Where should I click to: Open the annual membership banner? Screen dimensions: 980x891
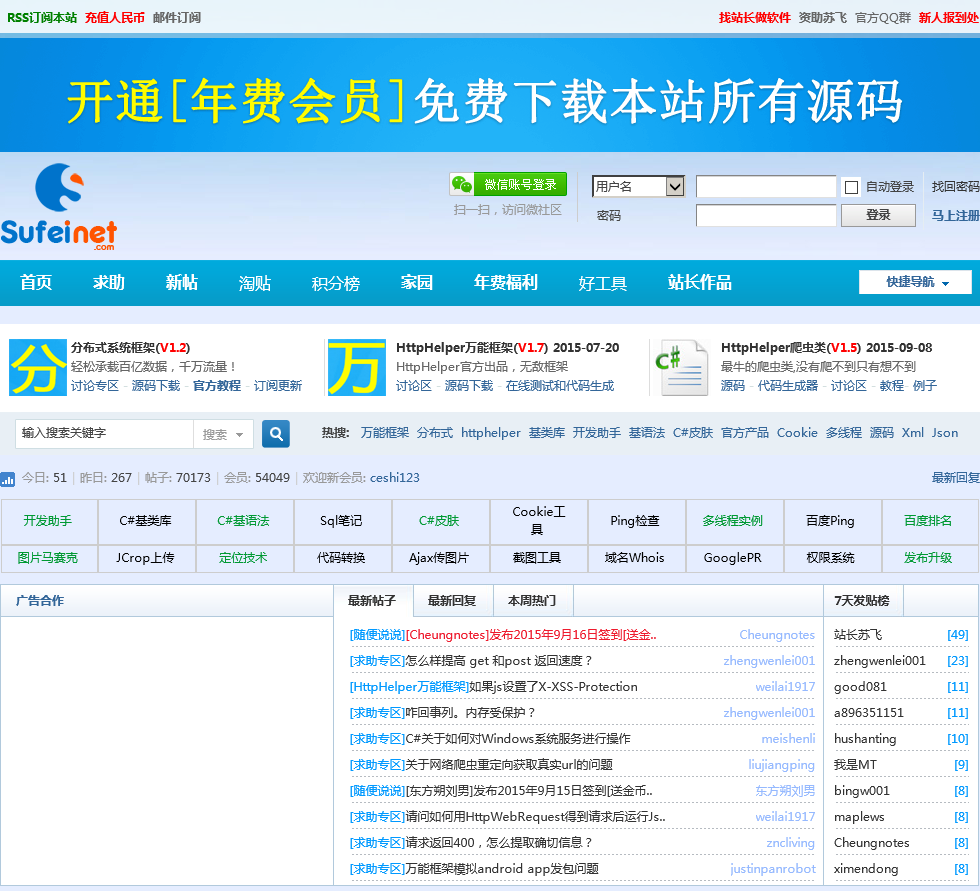click(x=490, y=95)
